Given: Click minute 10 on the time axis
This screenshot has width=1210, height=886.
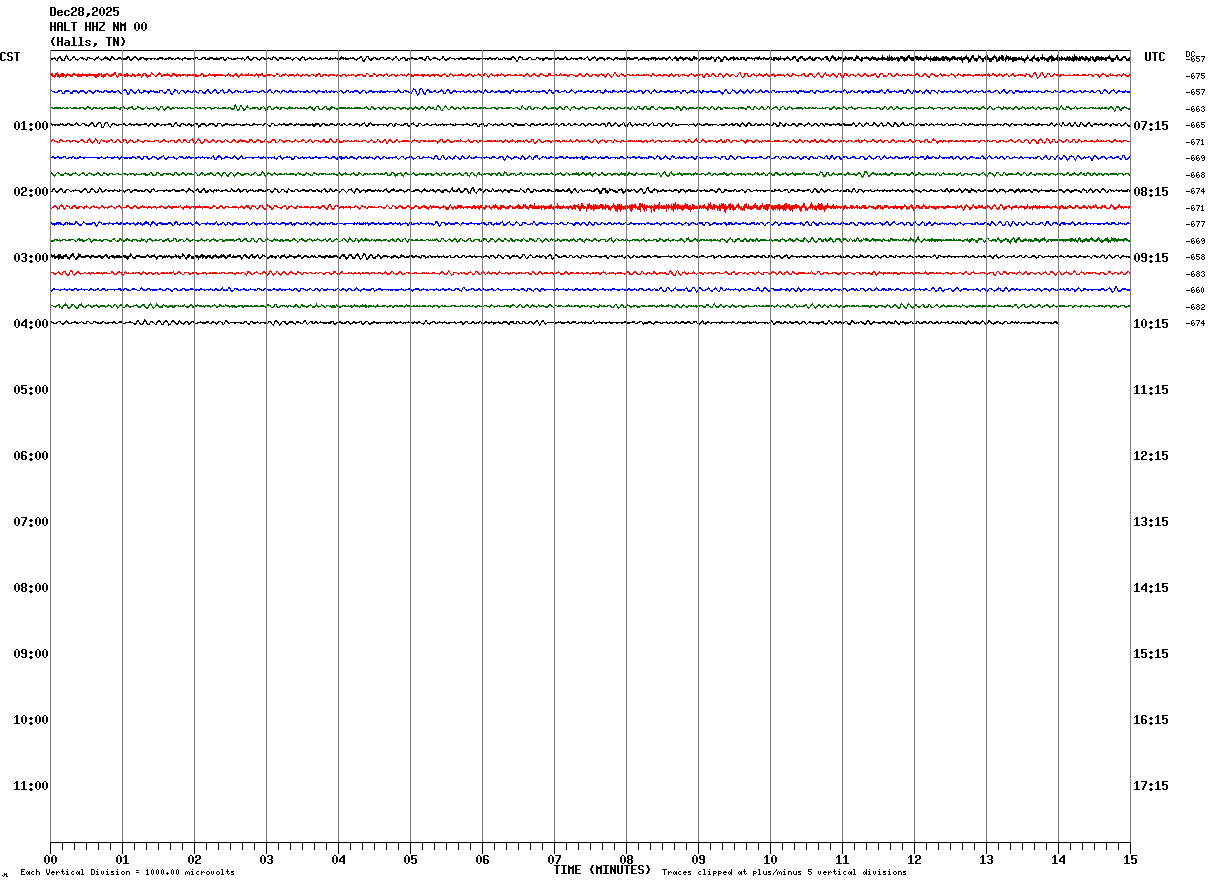Looking at the screenshot, I should point(770,860).
